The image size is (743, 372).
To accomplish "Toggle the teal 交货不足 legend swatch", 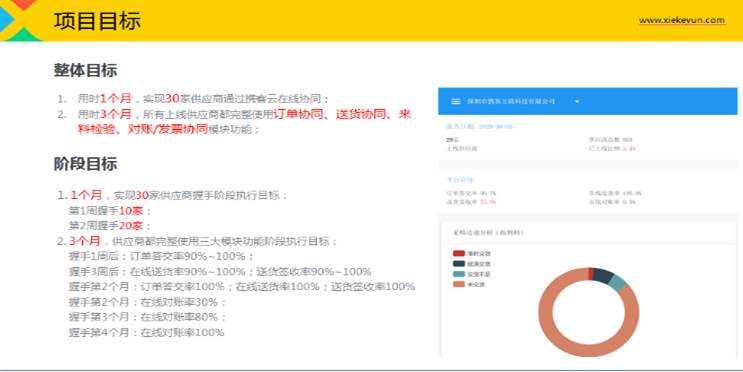I will (458, 274).
